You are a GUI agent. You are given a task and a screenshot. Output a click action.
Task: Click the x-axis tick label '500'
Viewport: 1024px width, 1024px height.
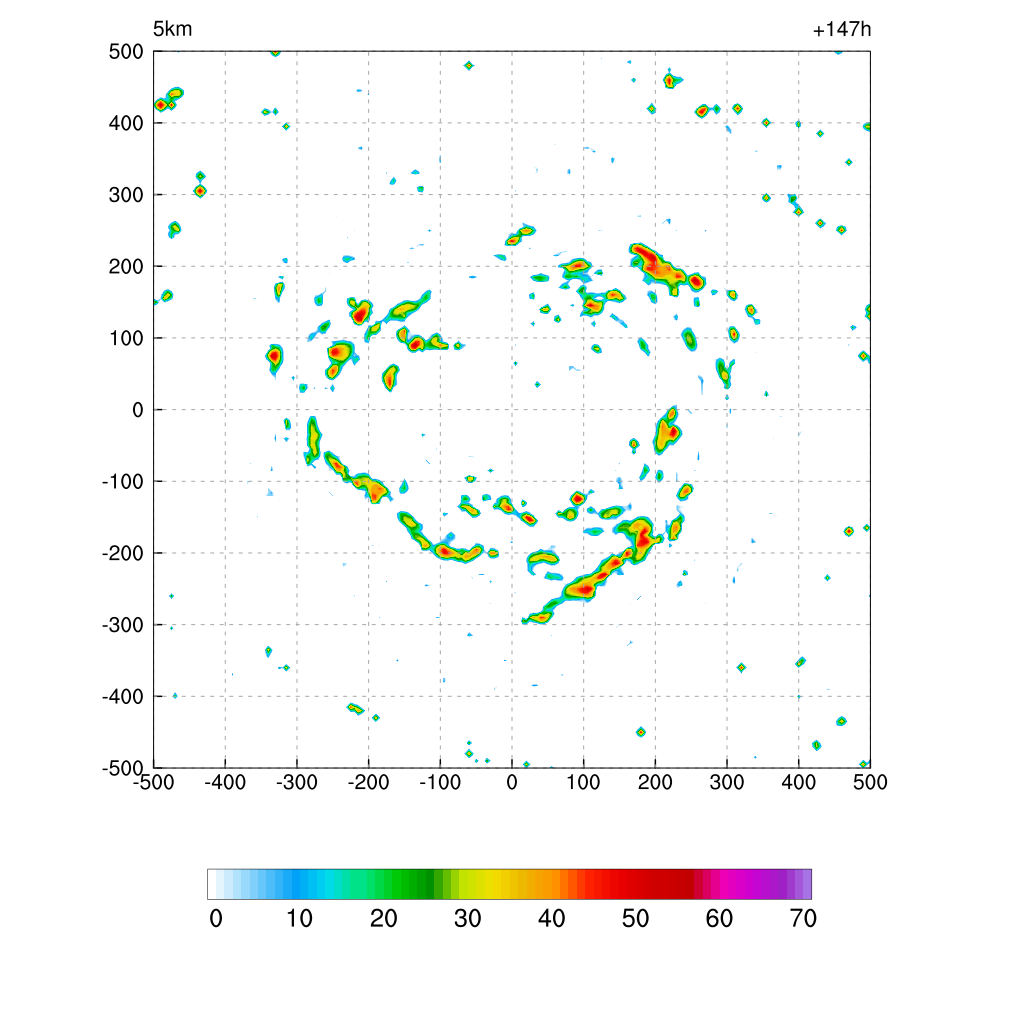871,782
